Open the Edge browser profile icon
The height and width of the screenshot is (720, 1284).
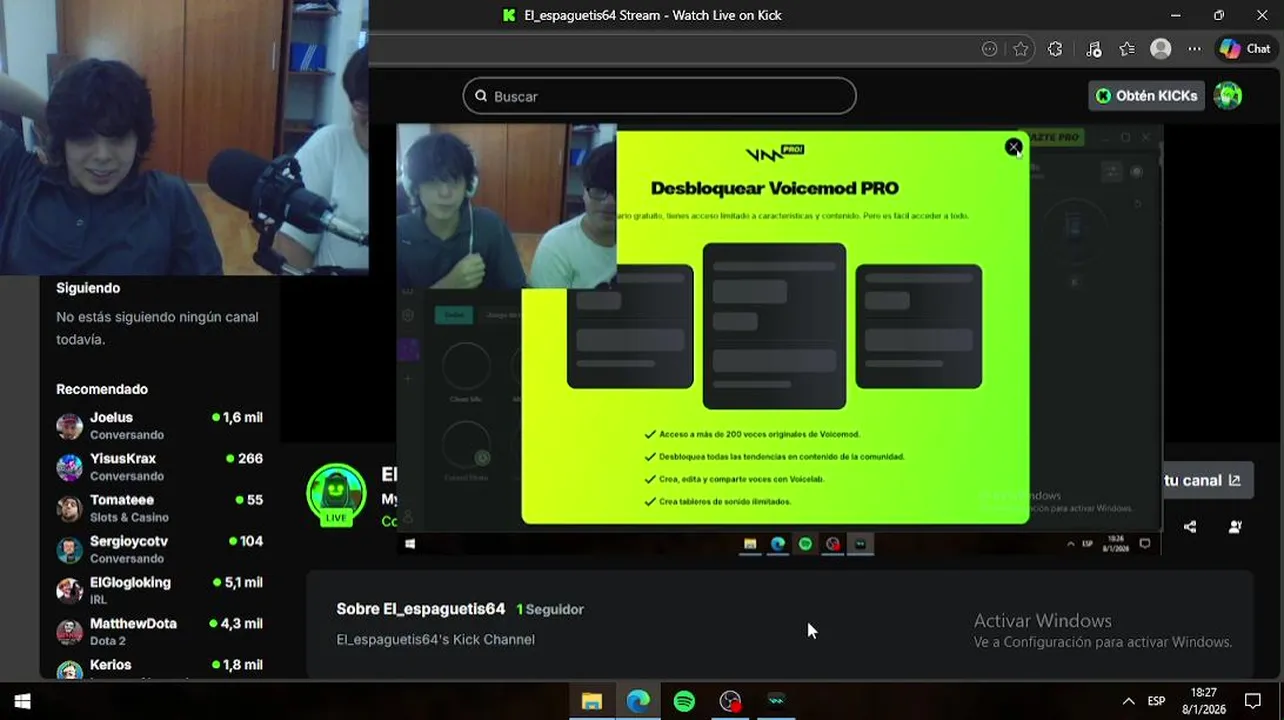coord(1160,49)
